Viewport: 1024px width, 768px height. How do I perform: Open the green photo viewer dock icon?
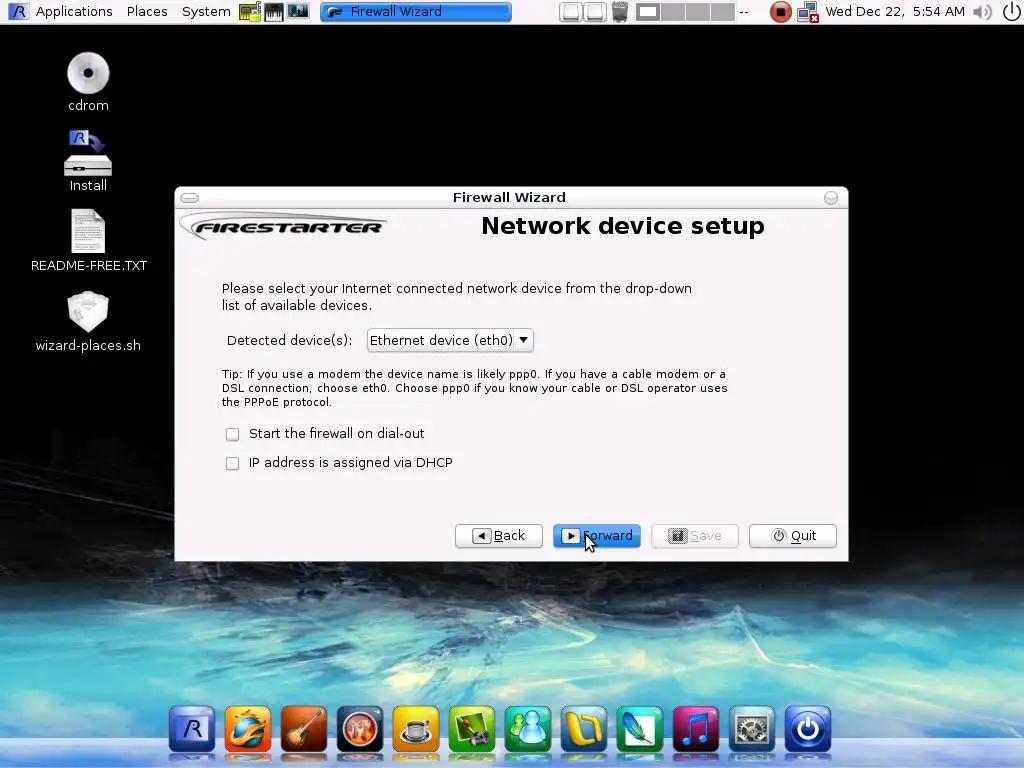point(472,729)
